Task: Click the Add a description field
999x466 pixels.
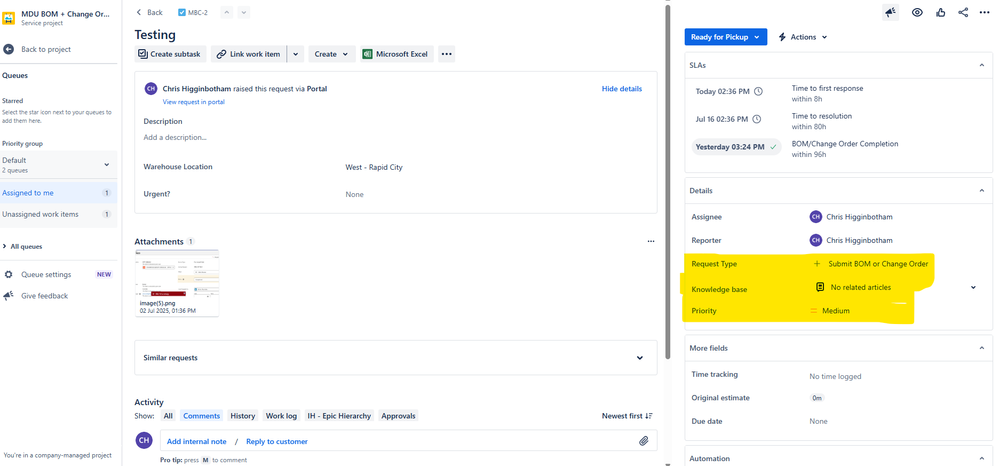Action: click(x=175, y=137)
